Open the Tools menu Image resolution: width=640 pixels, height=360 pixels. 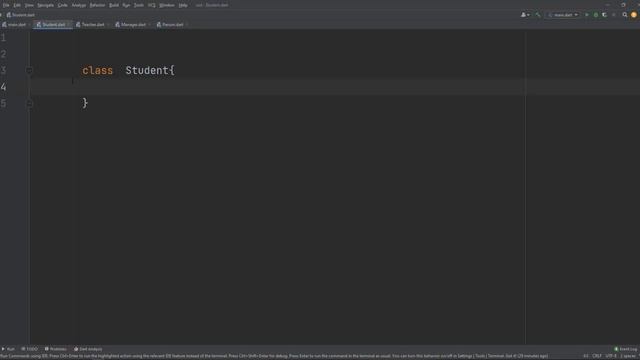[x=139, y=5]
